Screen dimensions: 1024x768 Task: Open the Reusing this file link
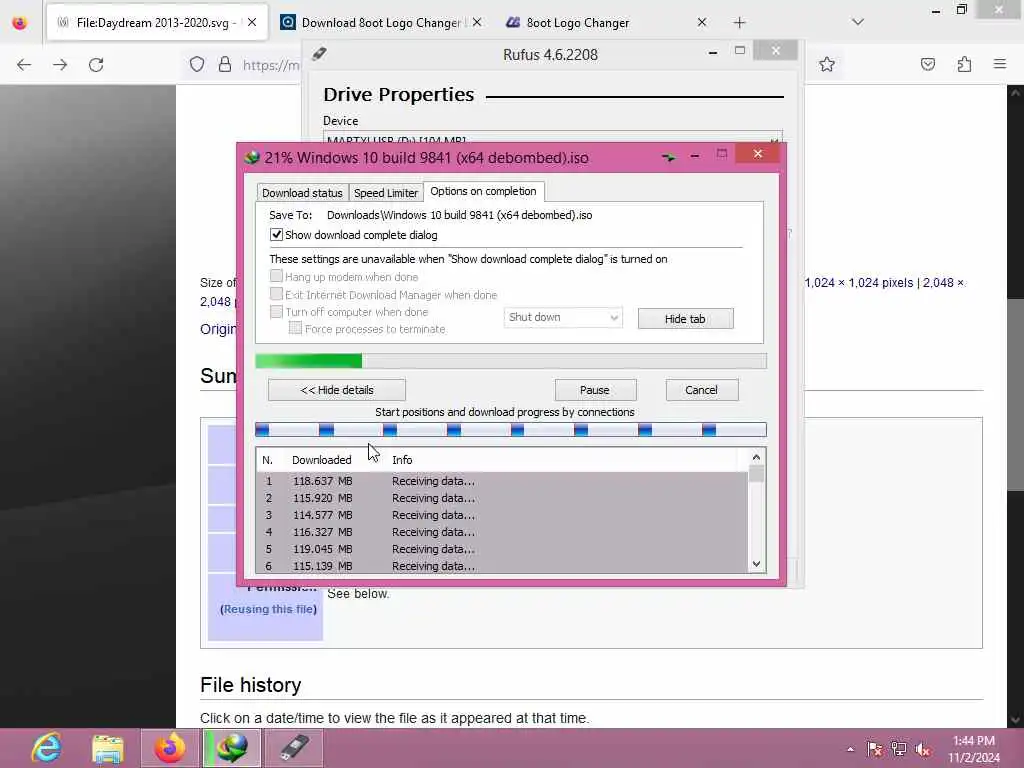pos(268,609)
